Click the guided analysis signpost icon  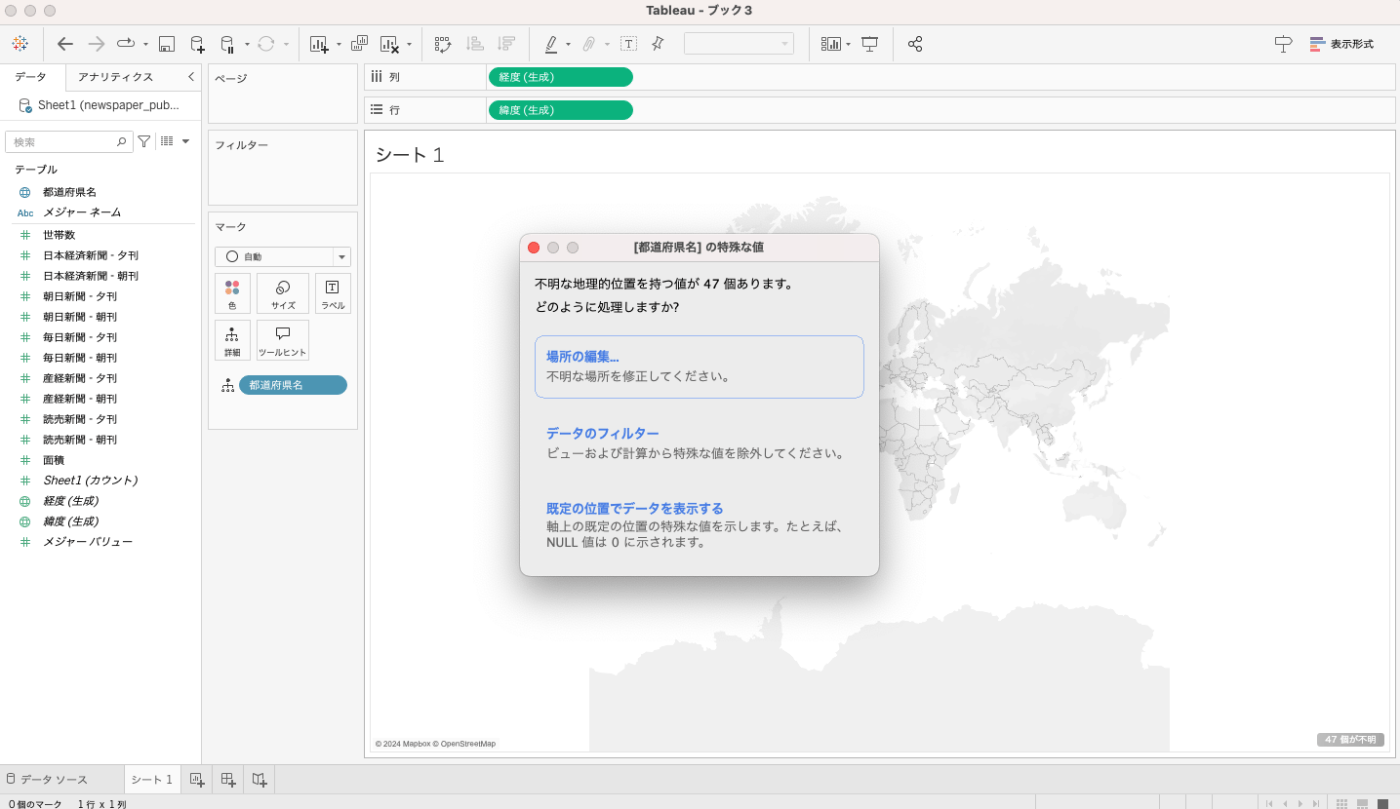1283,44
